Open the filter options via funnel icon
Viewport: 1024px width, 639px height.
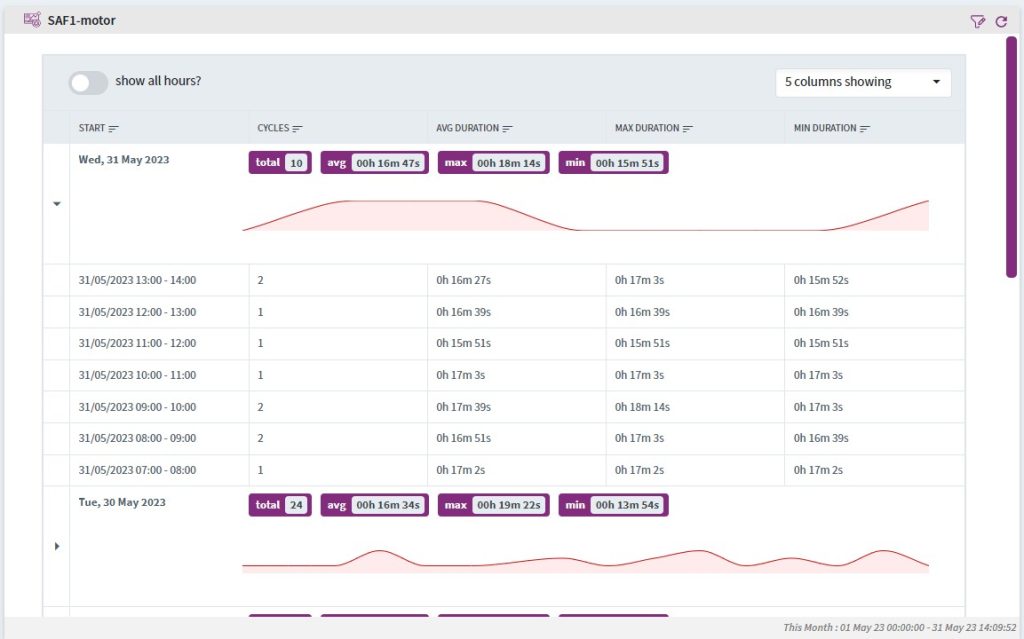coord(977,20)
